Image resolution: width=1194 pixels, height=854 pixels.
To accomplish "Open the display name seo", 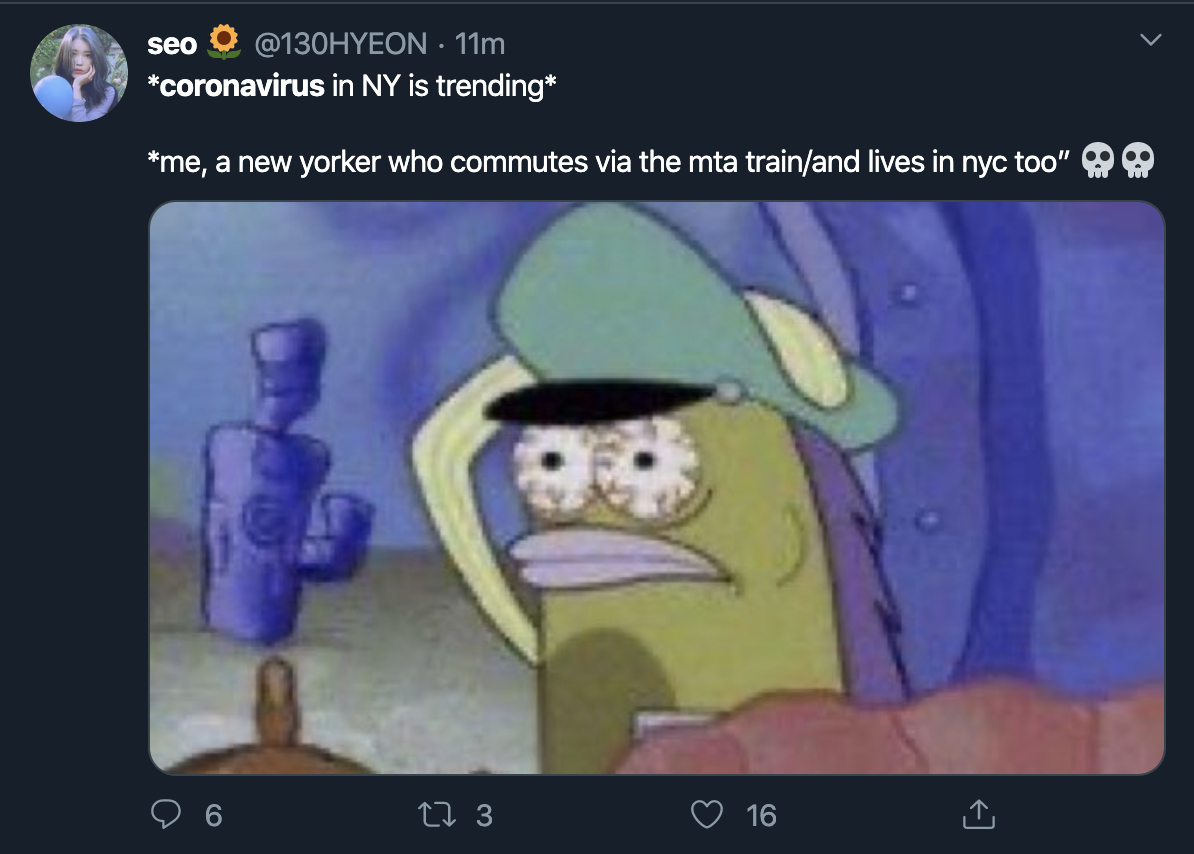I will (172, 44).
